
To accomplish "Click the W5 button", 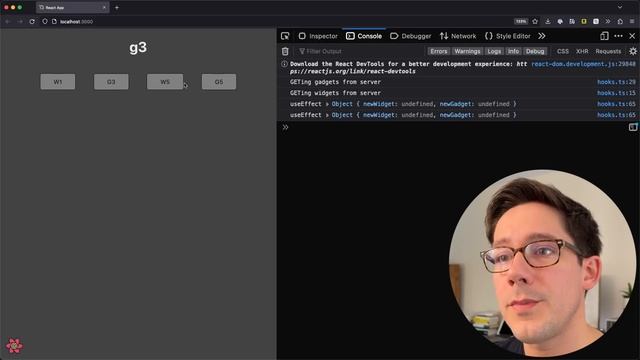I will pos(165,82).
